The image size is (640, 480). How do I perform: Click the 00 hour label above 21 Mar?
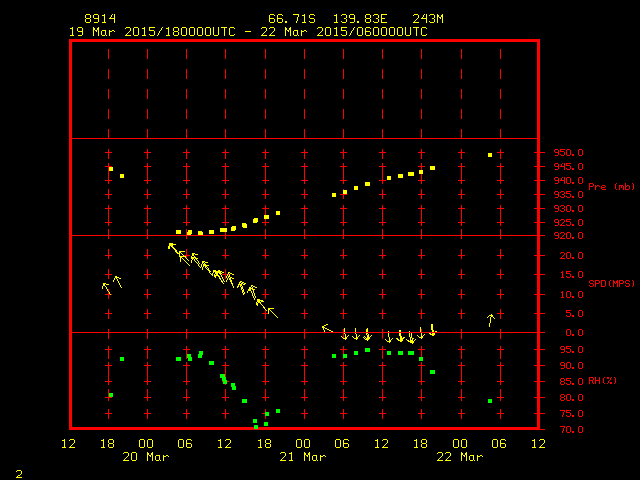[303, 444]
